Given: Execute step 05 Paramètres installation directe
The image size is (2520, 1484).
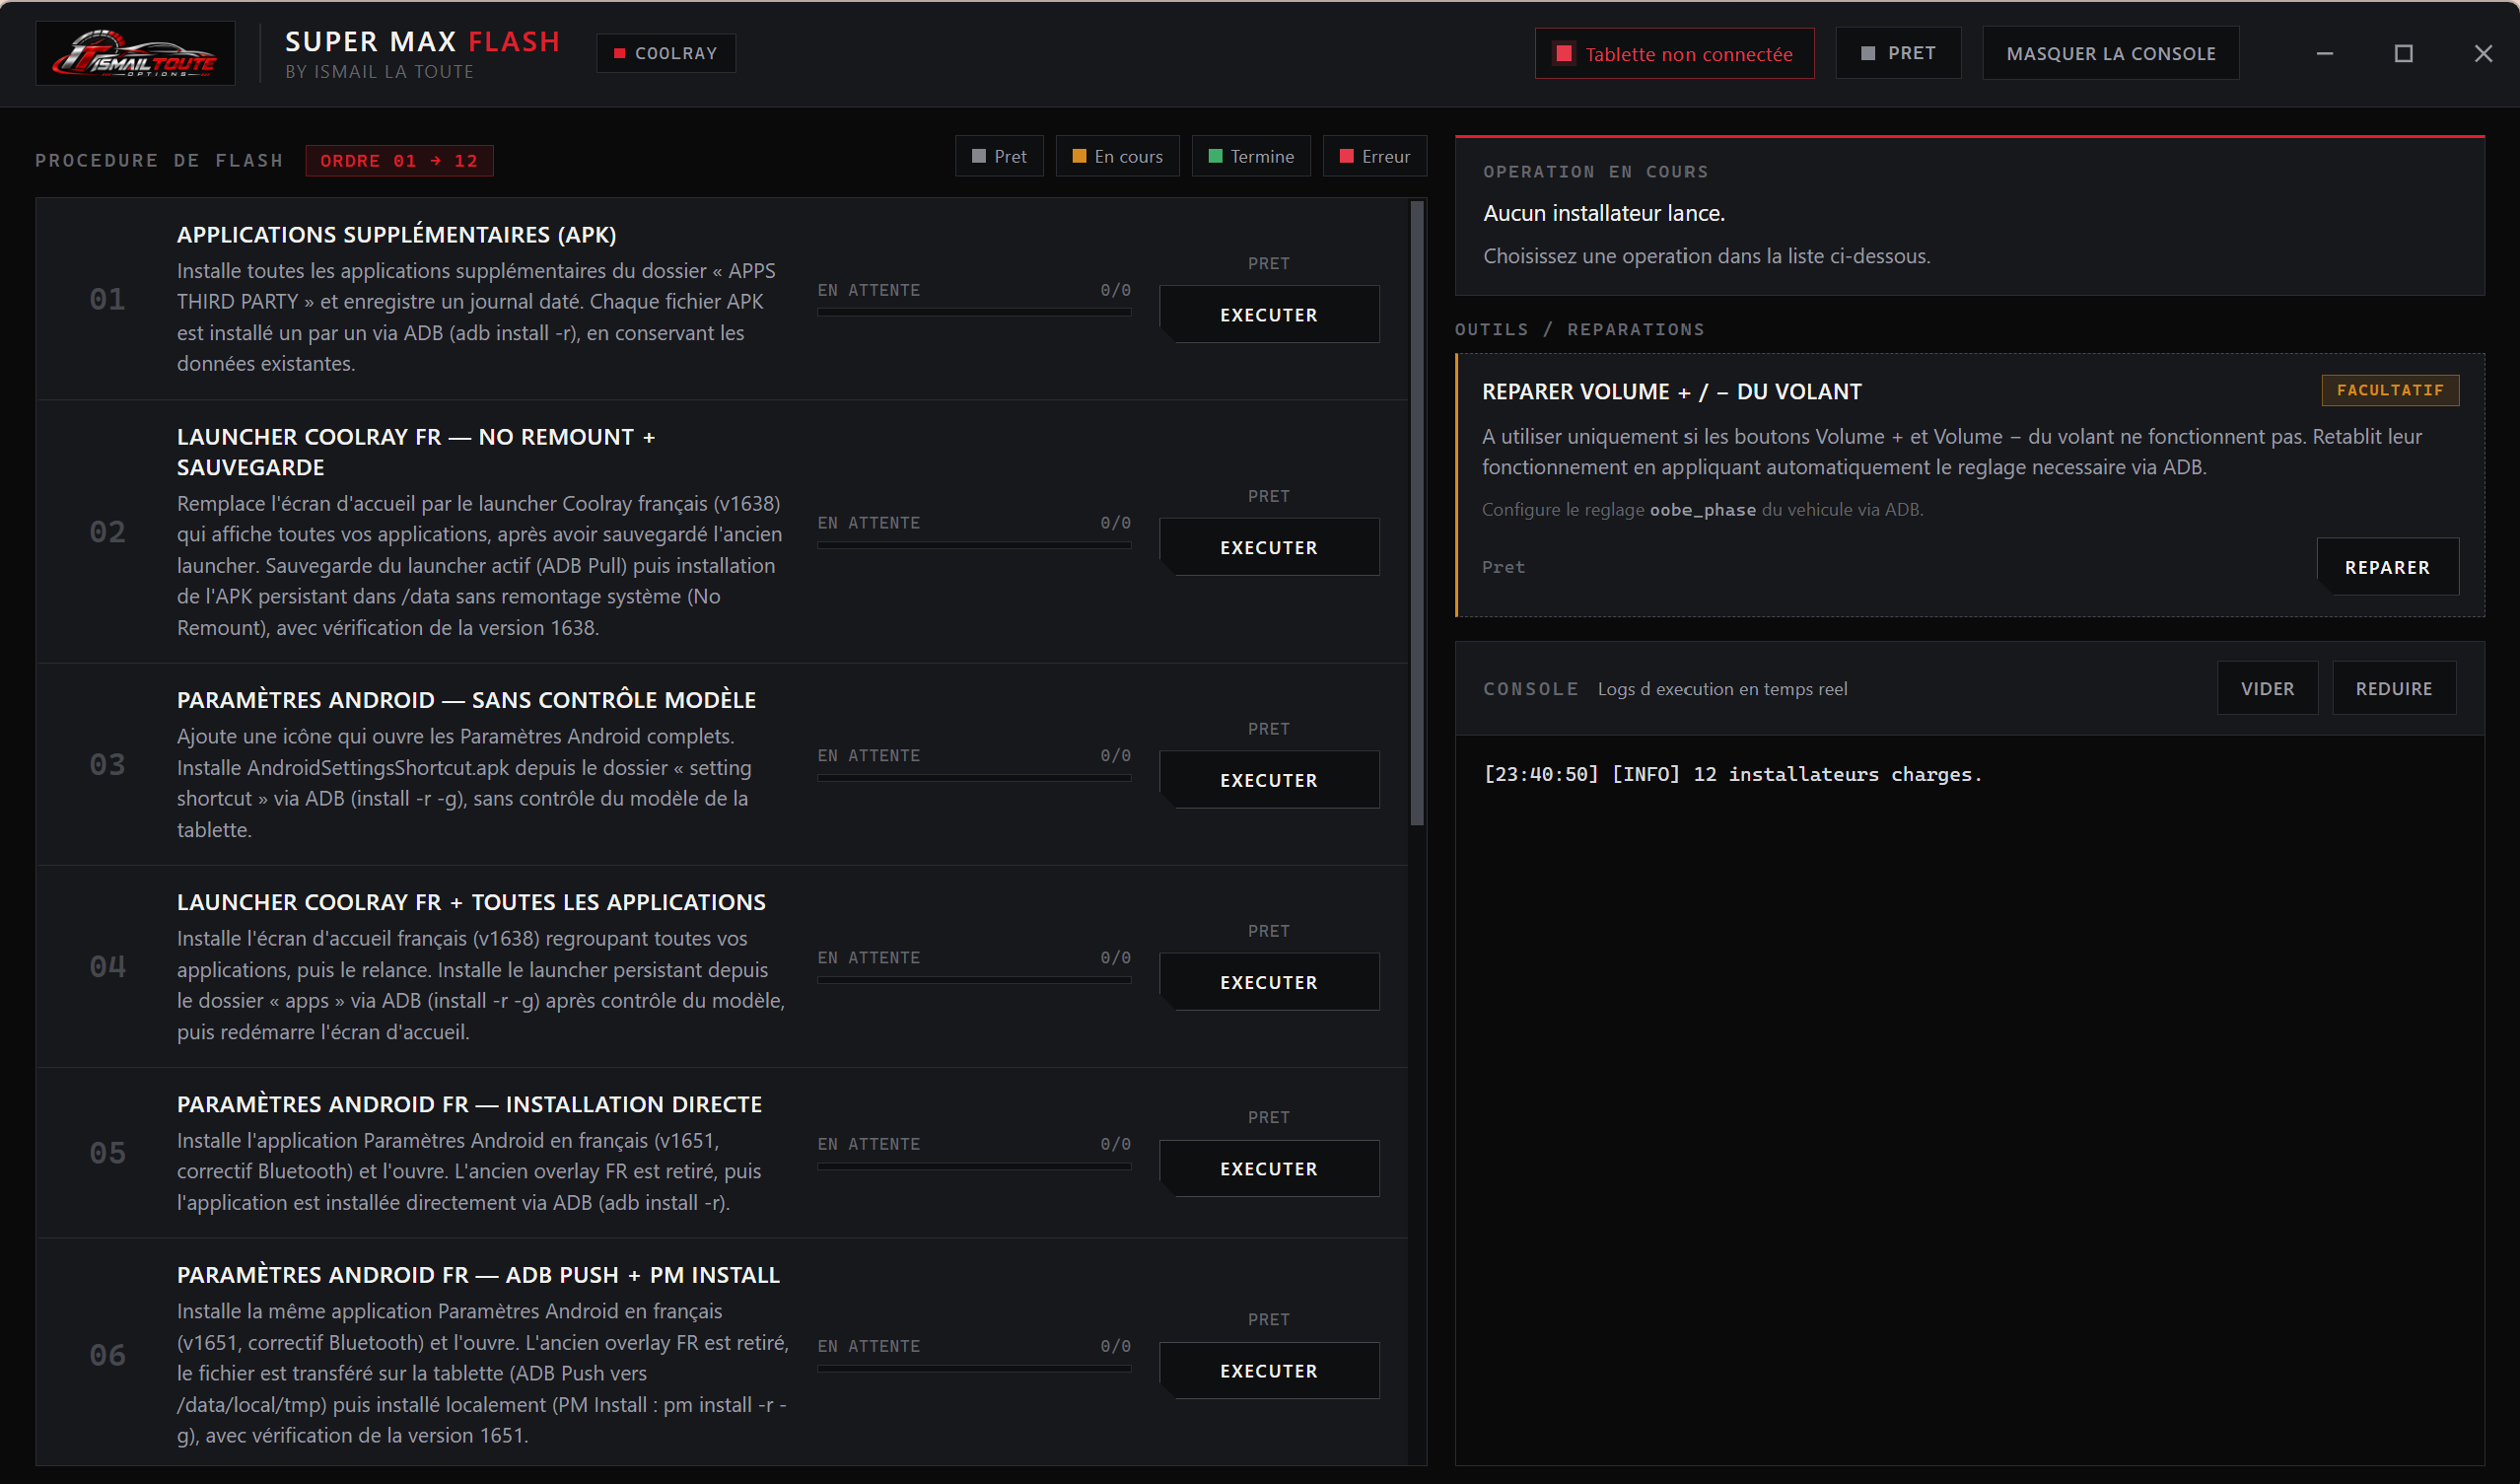Looking at the screenshot, I should coord(1269,1169).
